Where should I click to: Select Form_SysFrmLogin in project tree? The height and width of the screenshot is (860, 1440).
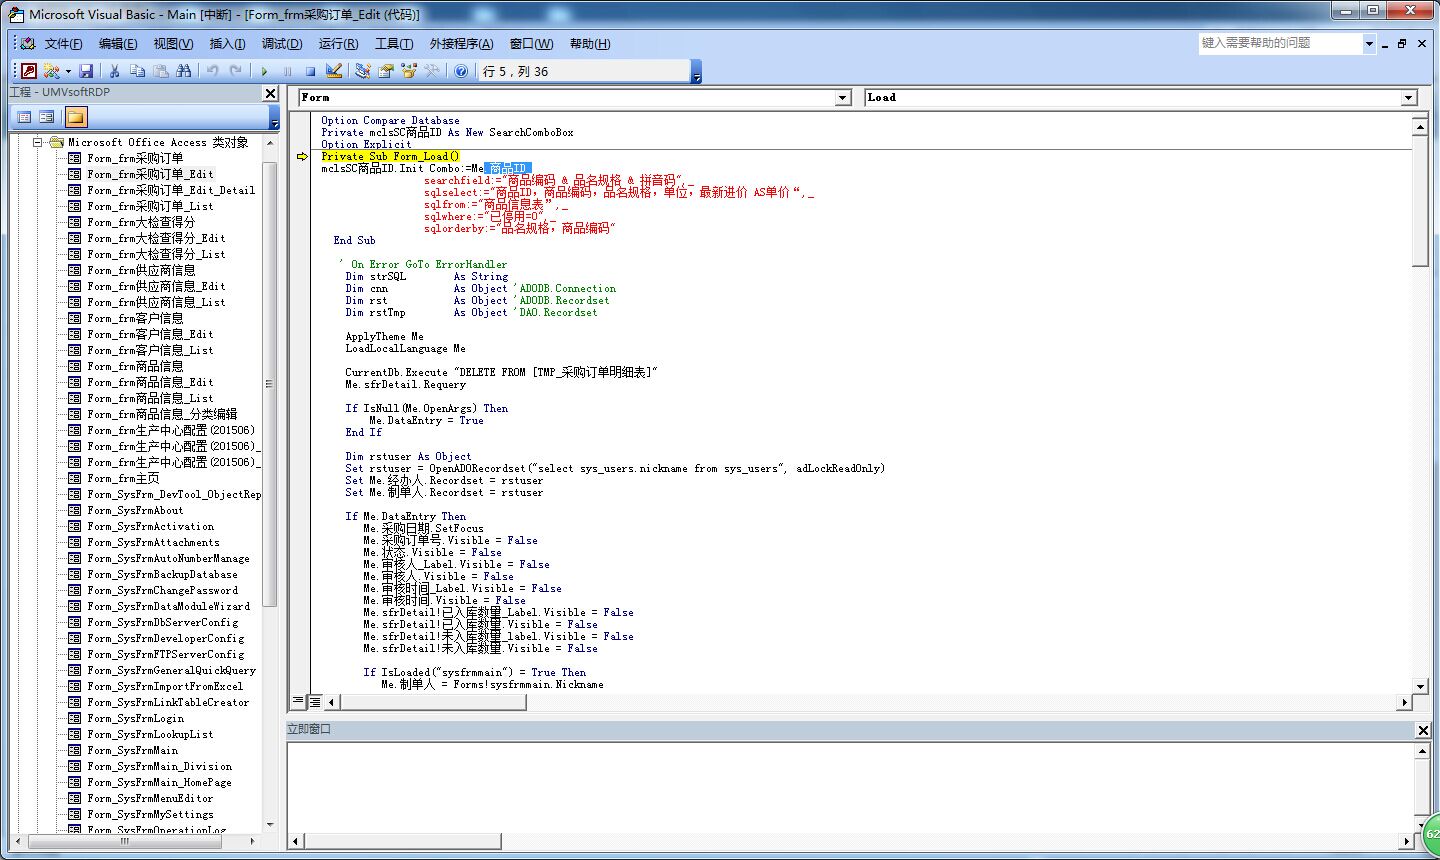click(135, 718)
